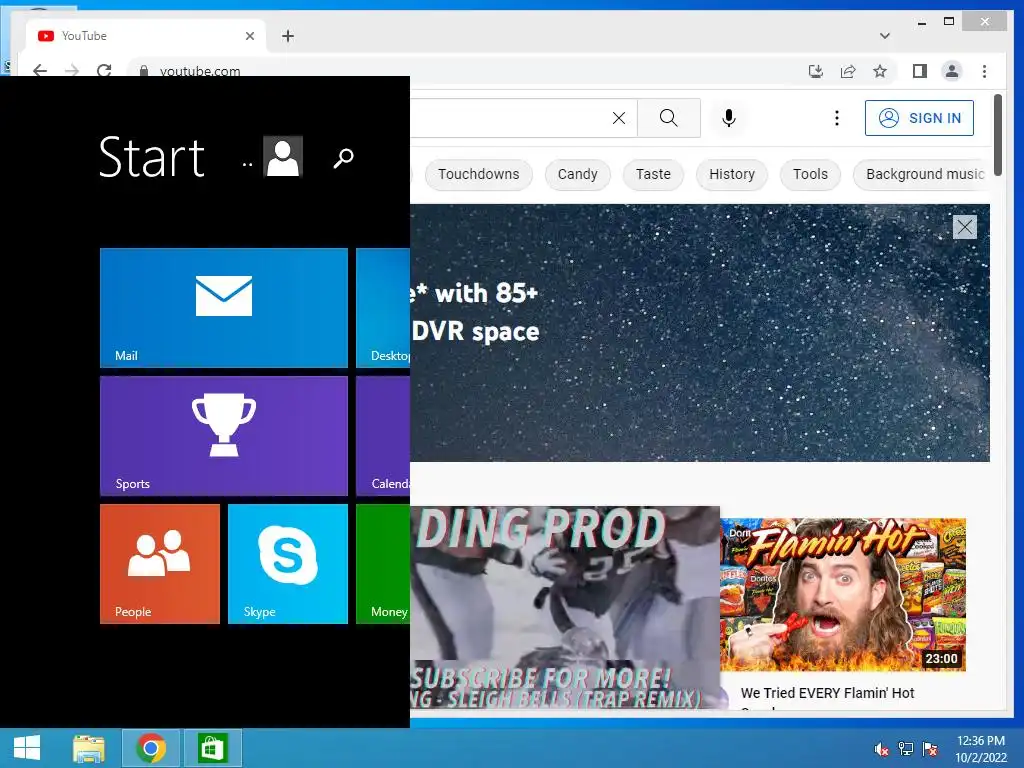Screen dimensions: 1024x768
Task: Go back in Chrome
Action: point(40,71)
